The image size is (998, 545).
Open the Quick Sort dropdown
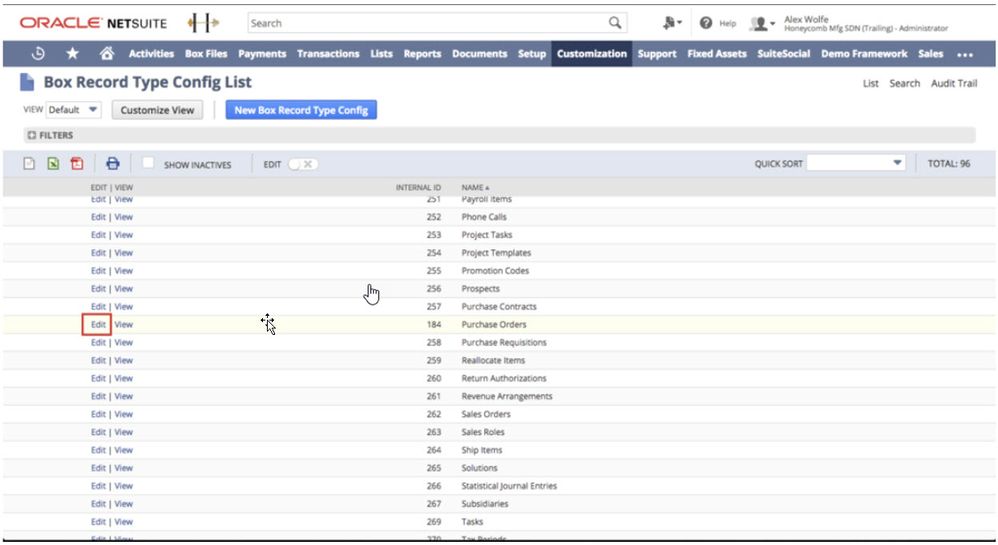856,163
